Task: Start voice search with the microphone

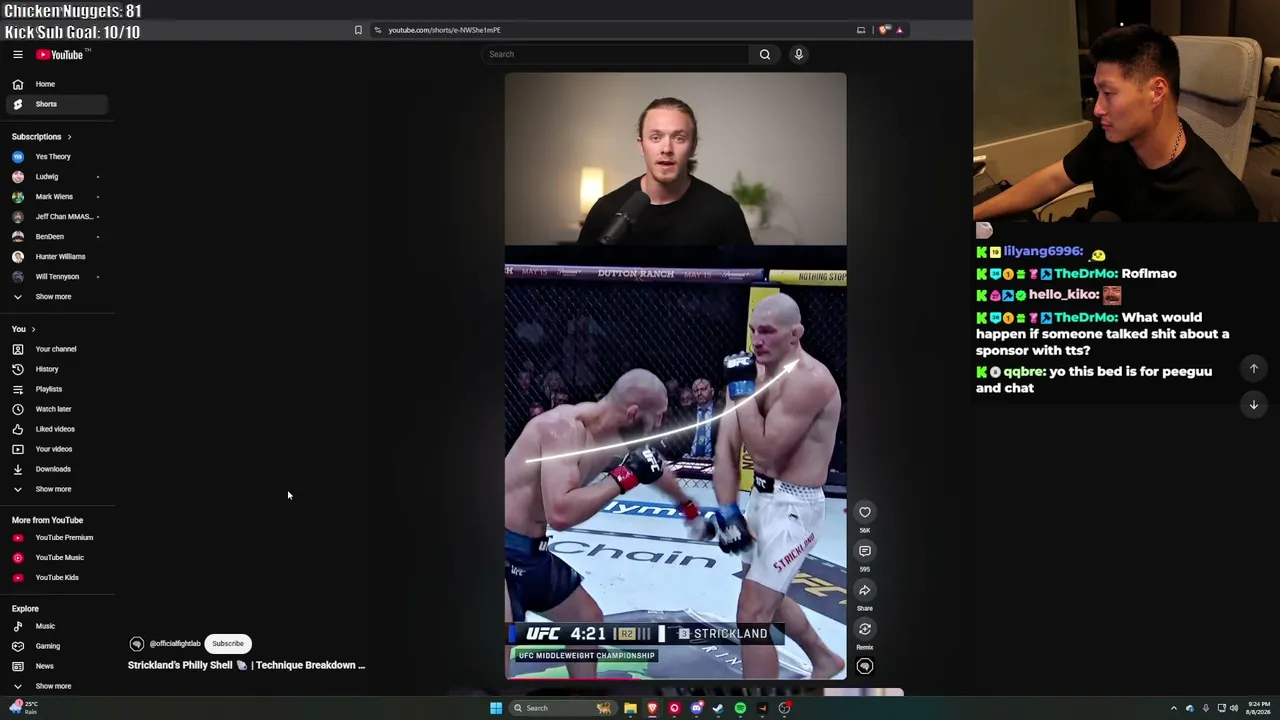Action: pos(799,54)
